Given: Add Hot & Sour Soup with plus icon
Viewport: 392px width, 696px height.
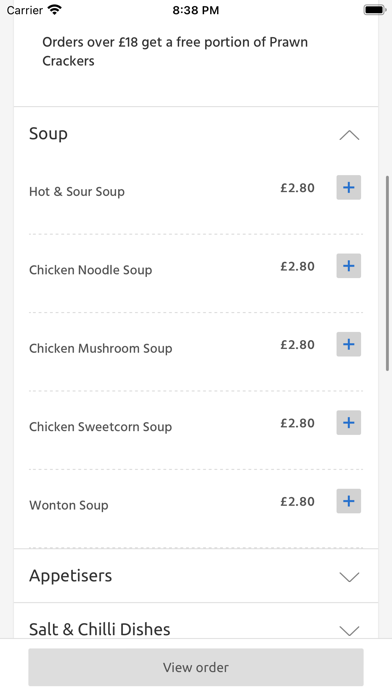Looking at the screenshot, I should pyautogui.click(x=348, y=187).
